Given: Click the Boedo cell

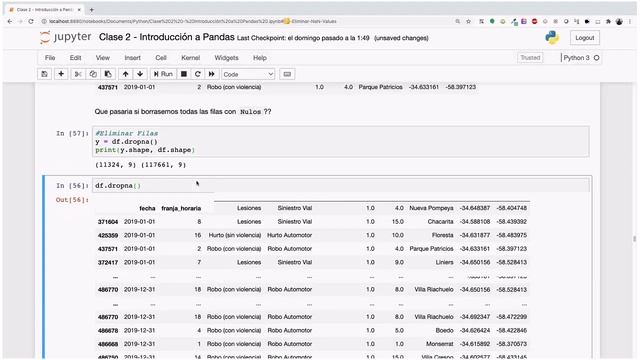Looking at the screenshot, I should click(x=444, y=330).
